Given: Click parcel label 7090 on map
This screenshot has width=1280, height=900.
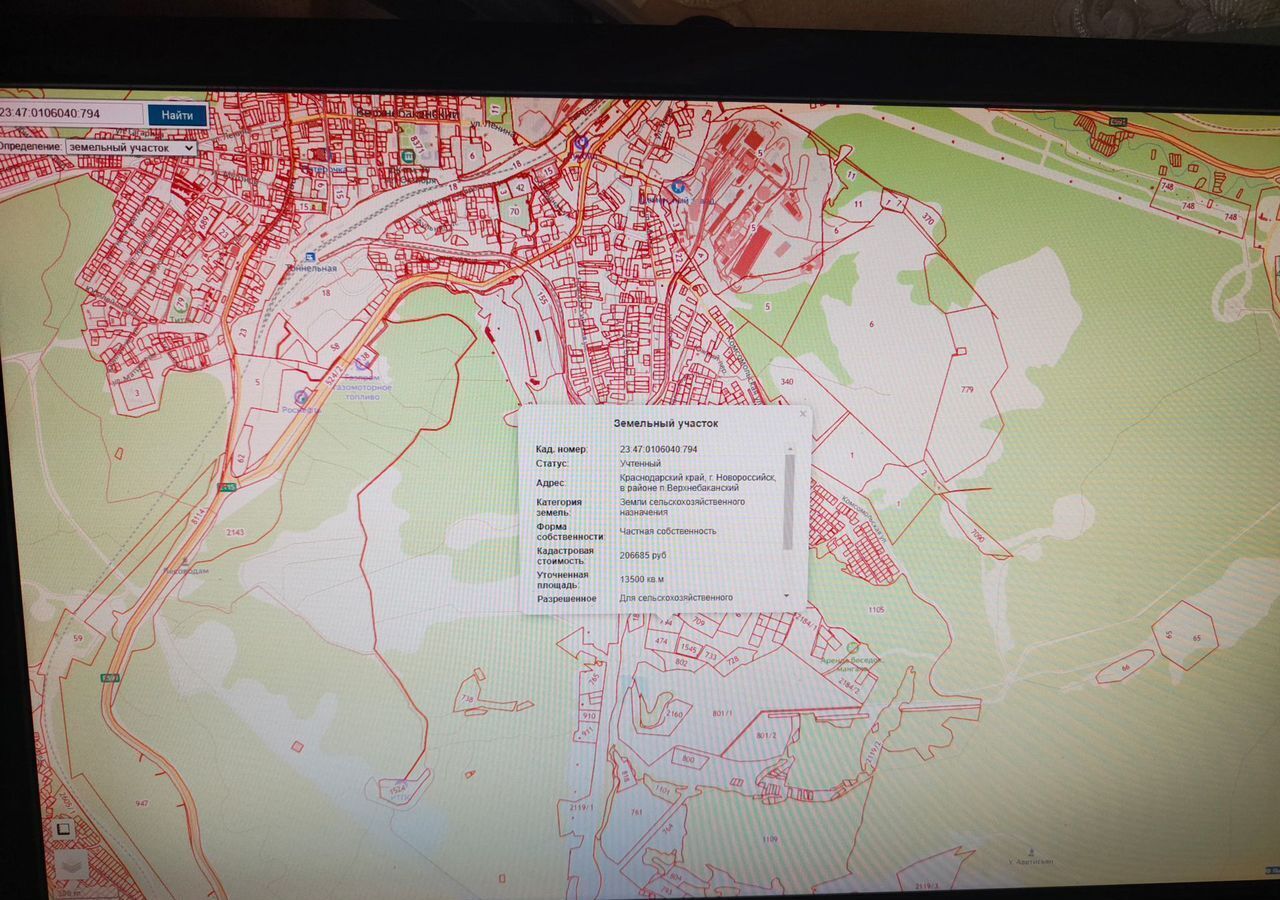Looking at the screenshot, I should coord(977,537).
